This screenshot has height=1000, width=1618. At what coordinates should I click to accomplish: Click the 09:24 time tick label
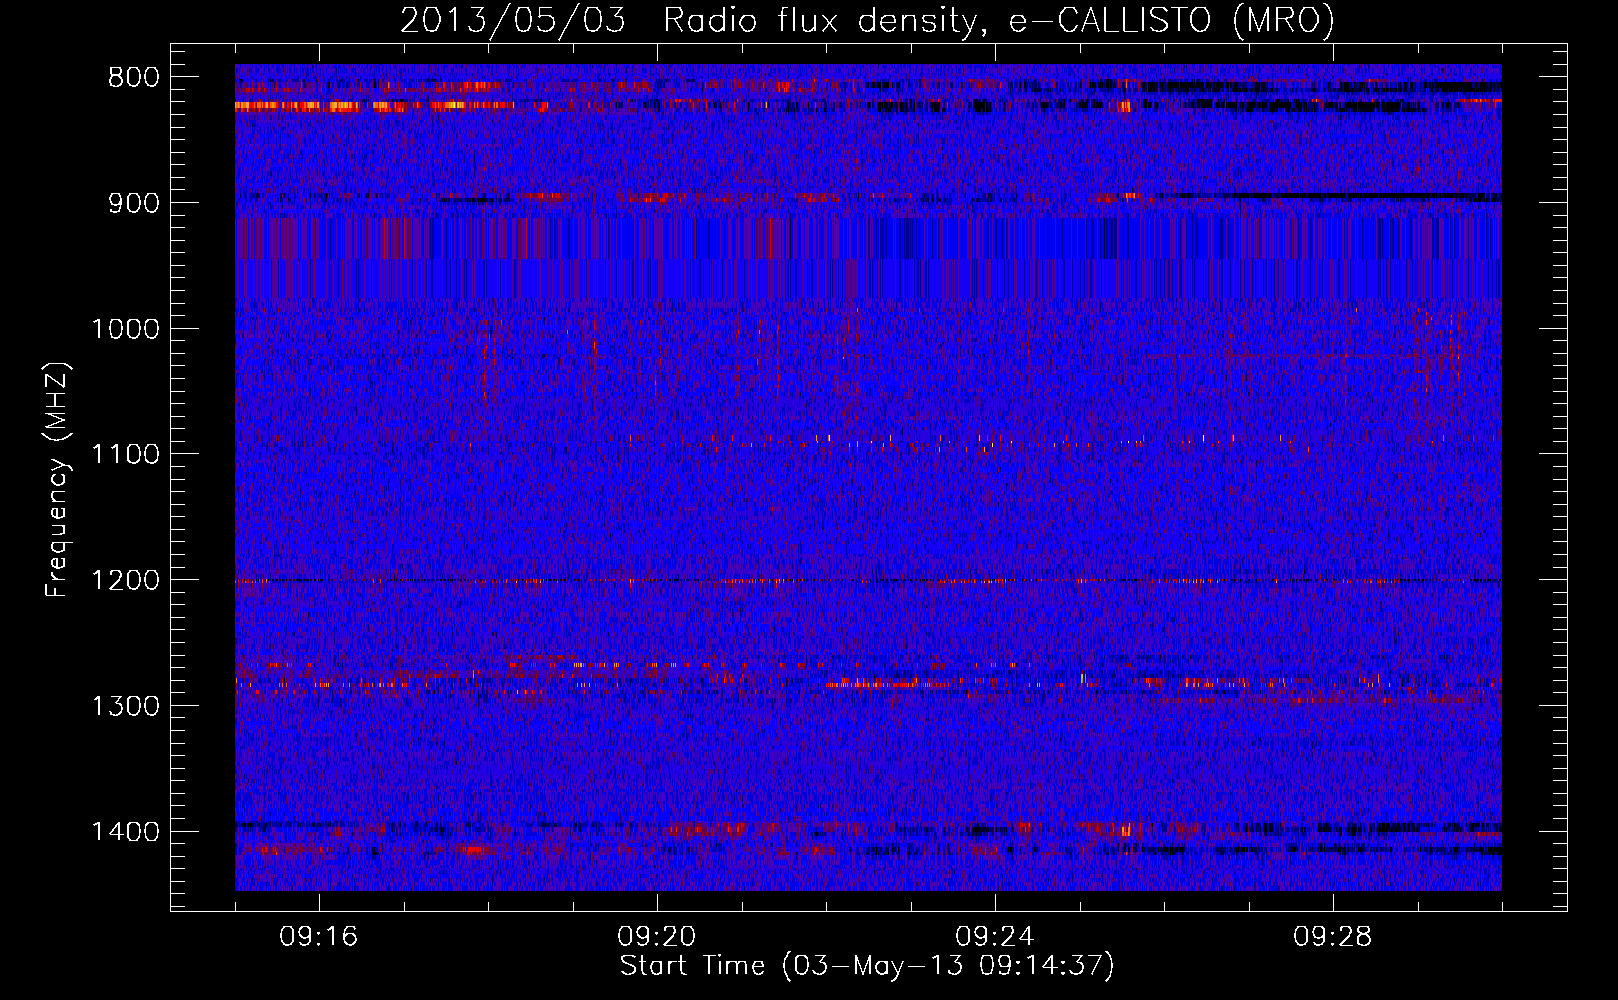[x=995, y=937]
